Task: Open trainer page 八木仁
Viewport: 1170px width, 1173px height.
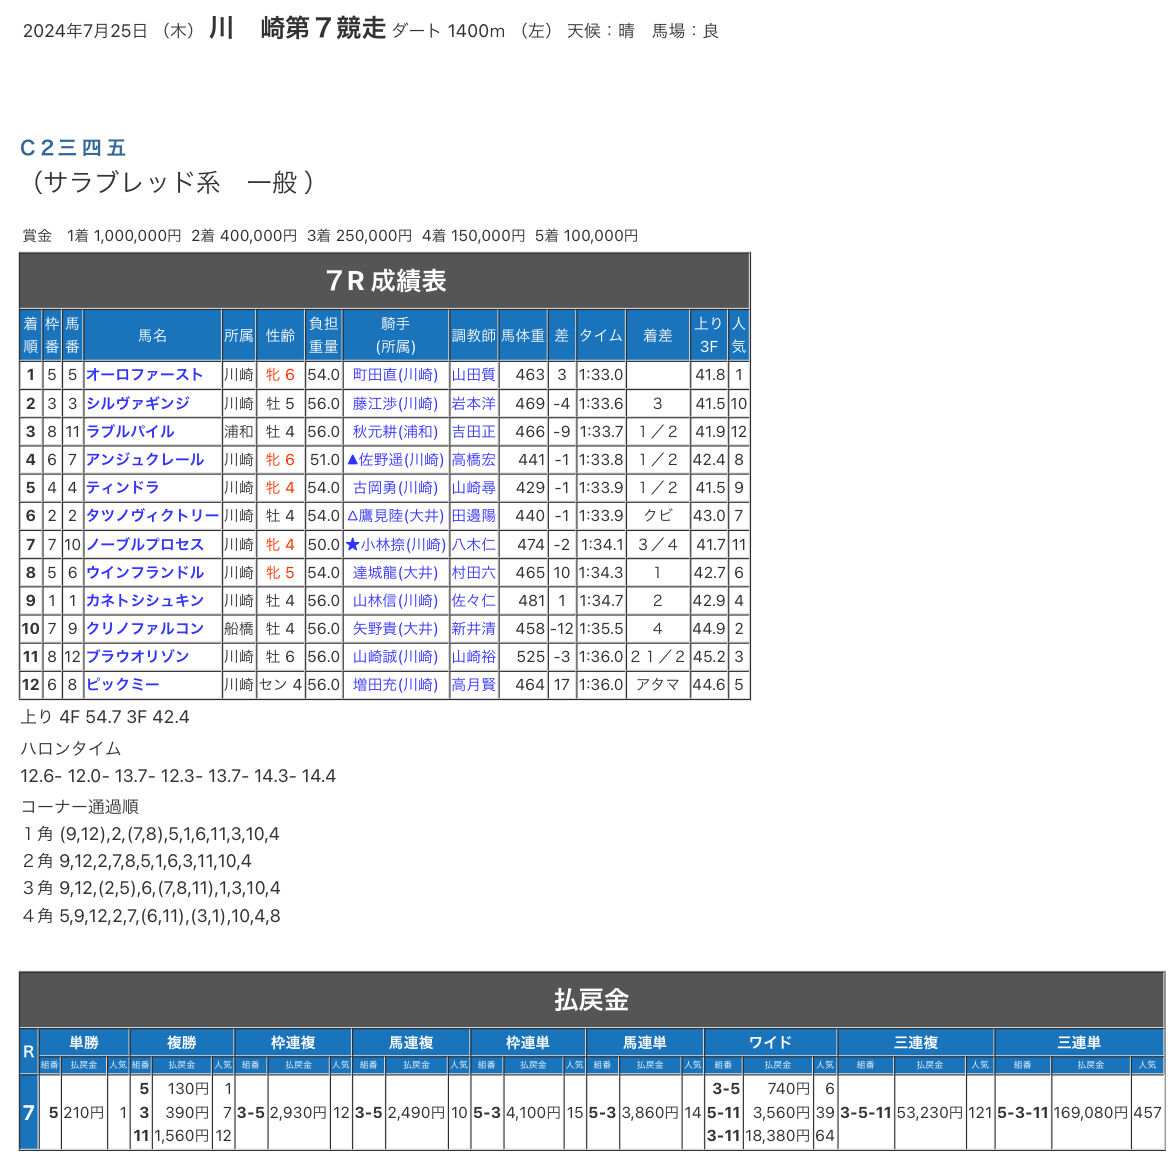Action: (x=473, y=545)
